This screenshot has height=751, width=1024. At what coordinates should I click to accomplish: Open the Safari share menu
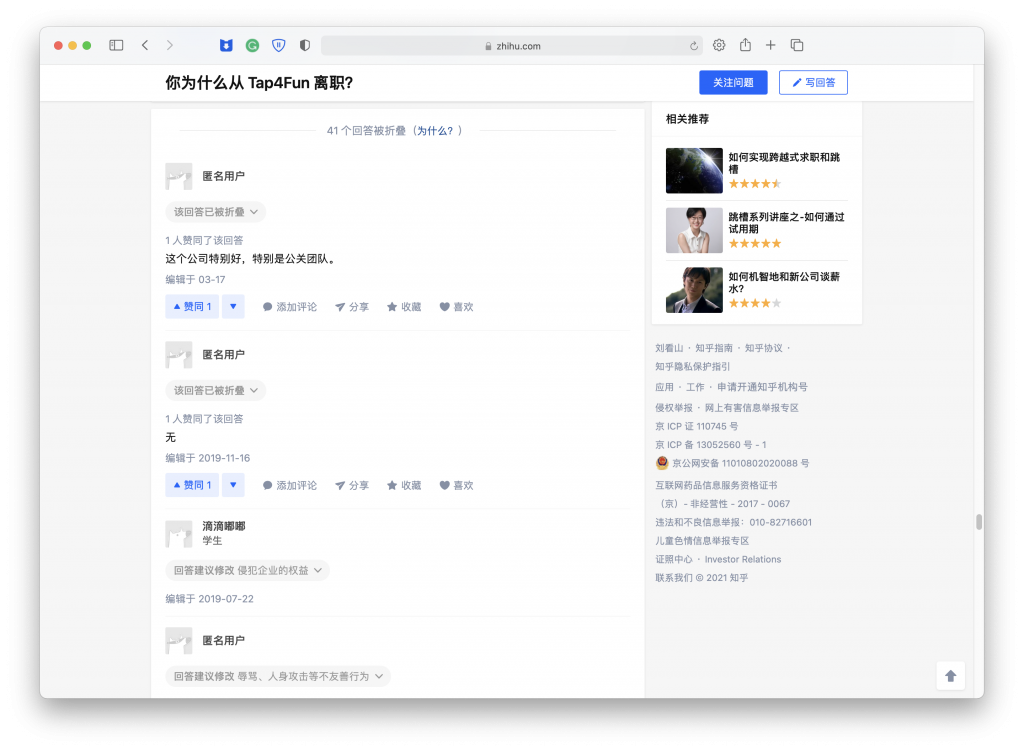(745, 44)
